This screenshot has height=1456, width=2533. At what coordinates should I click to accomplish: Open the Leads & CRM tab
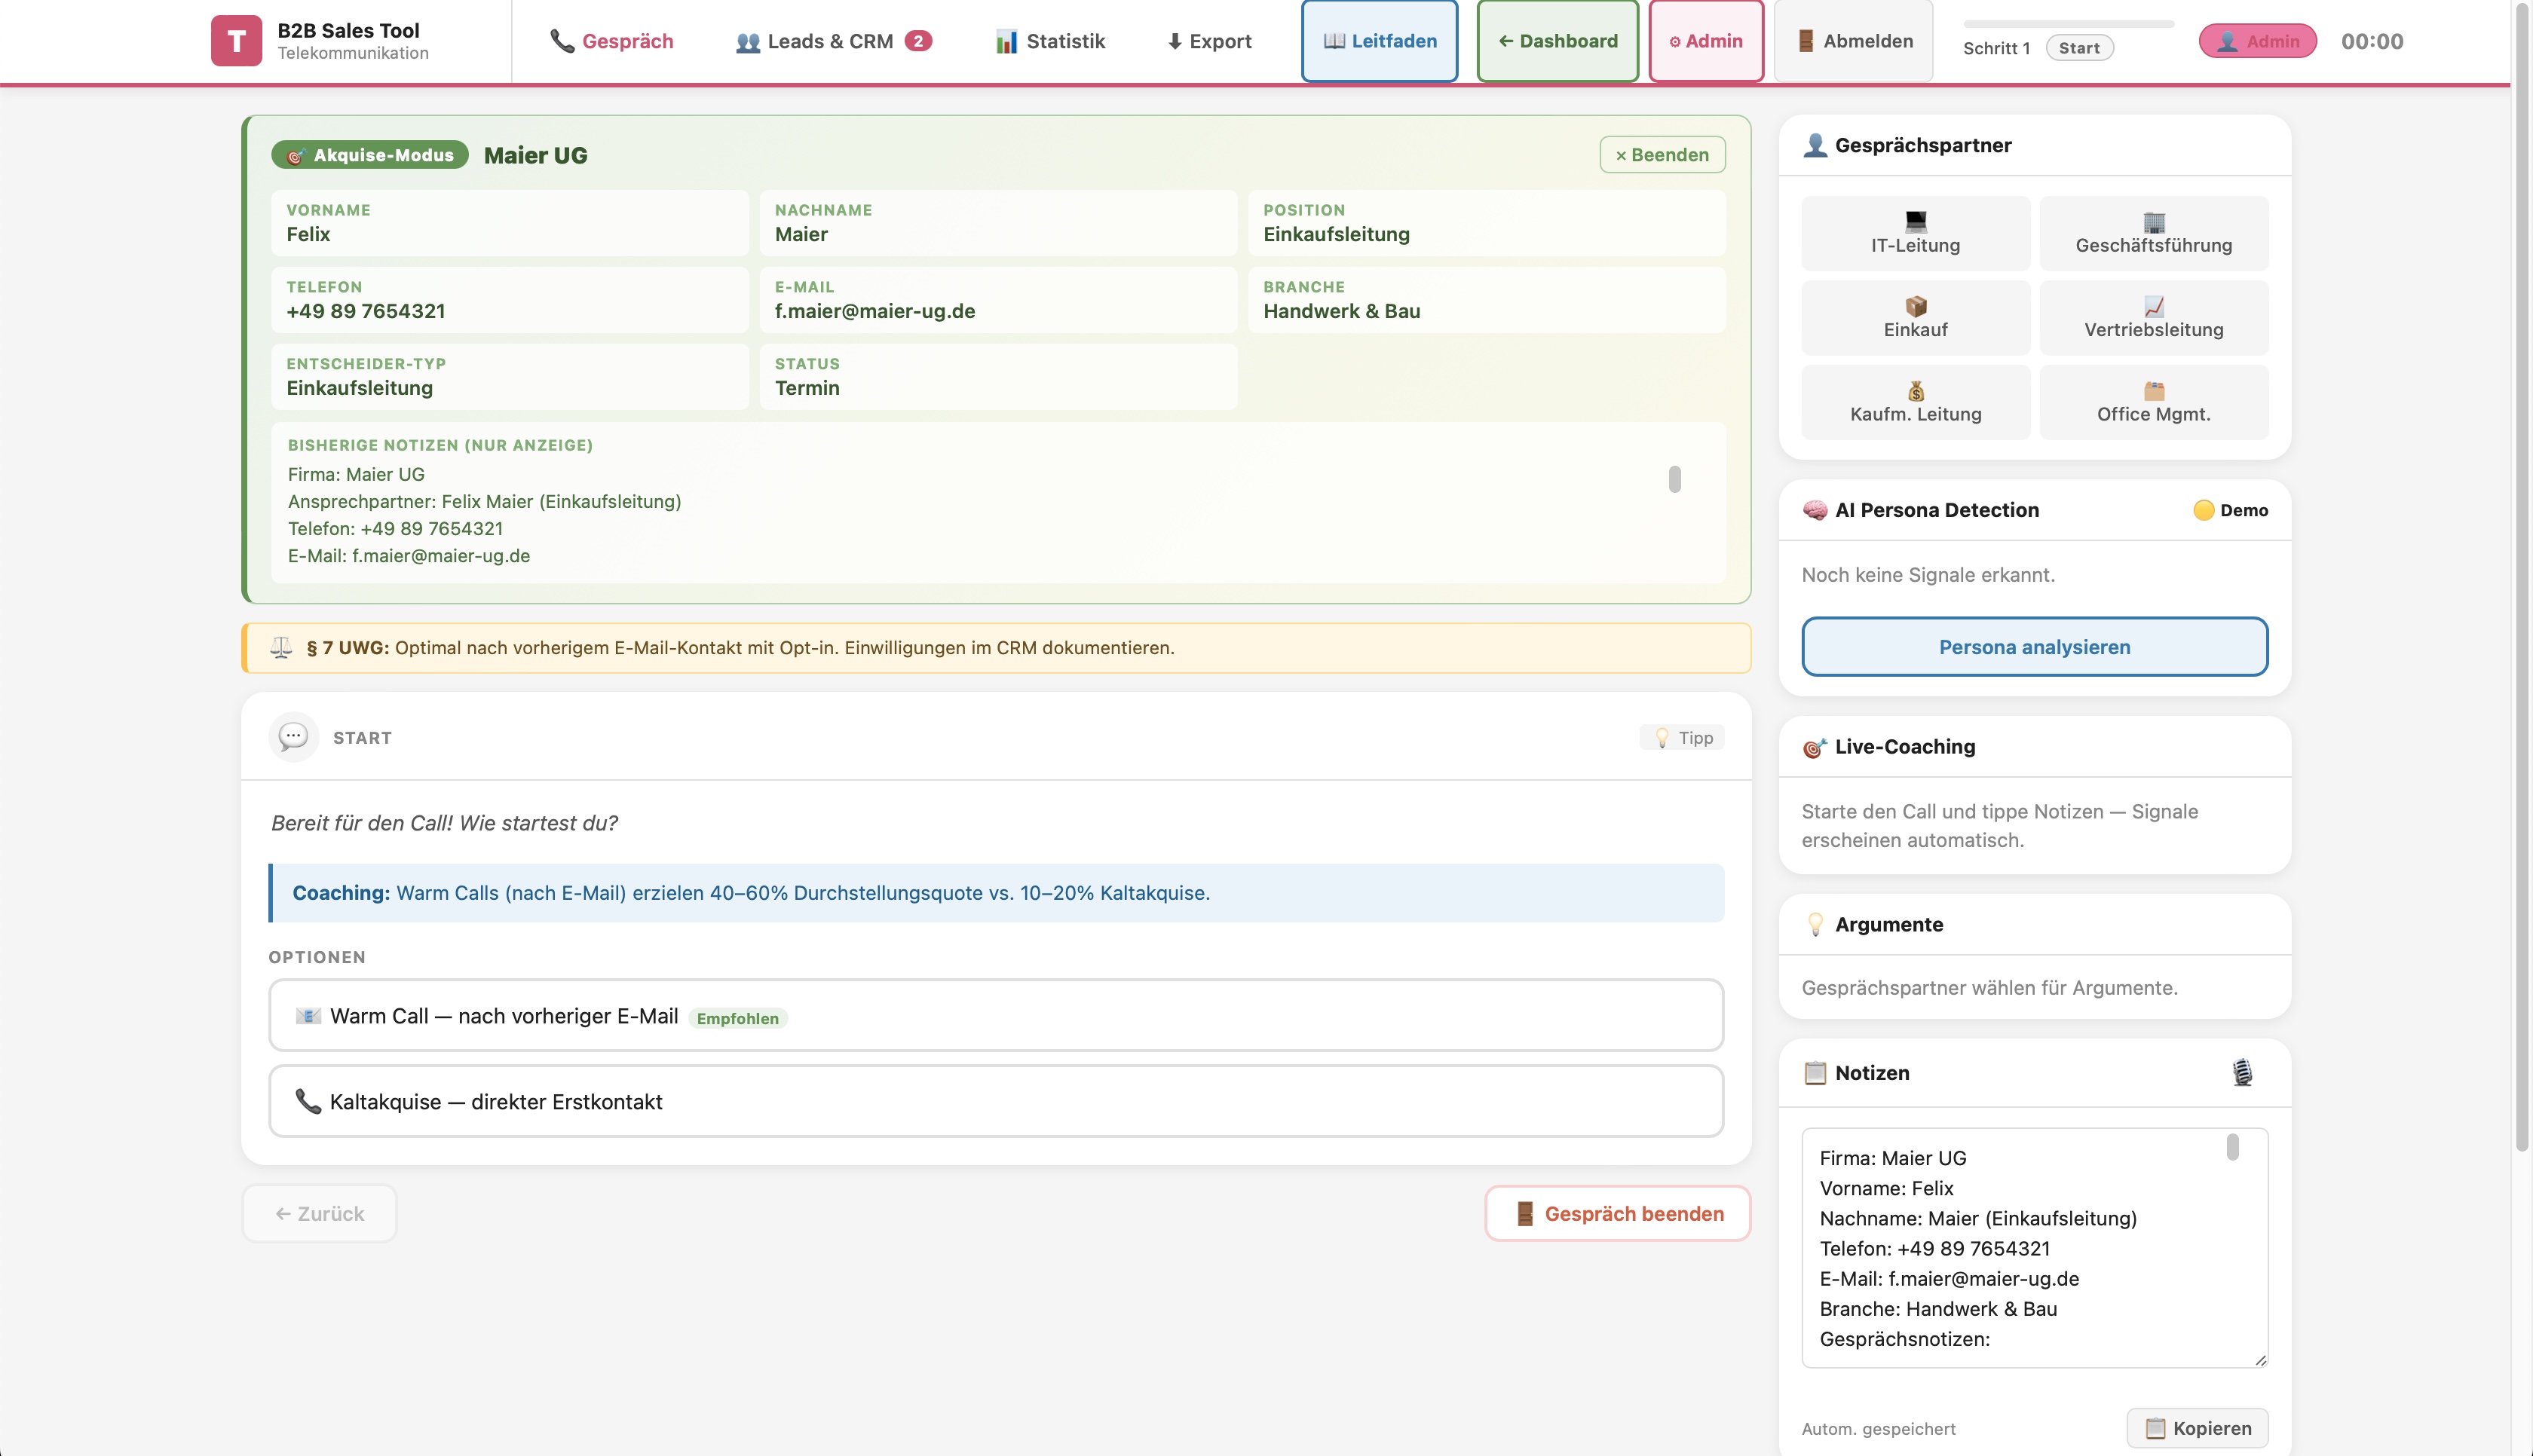click(x=833, y=41)
